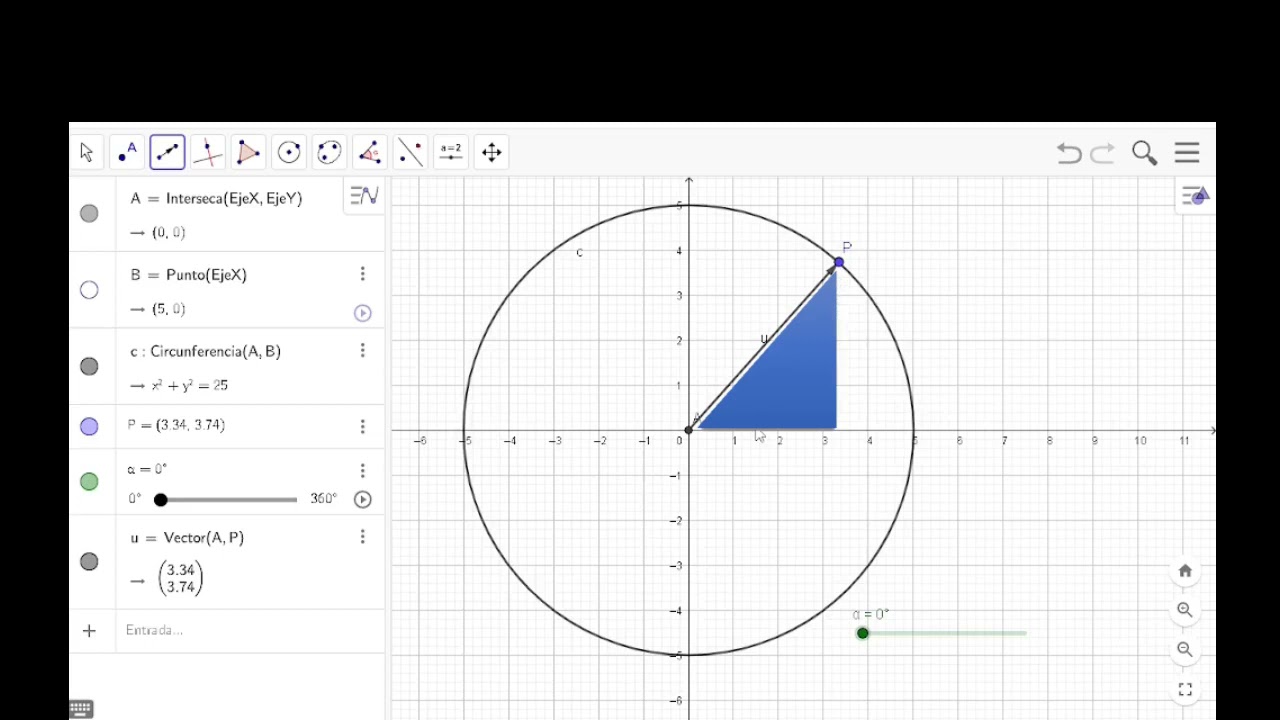Open the search magnifier
1280x720 pixels.
1145,153
